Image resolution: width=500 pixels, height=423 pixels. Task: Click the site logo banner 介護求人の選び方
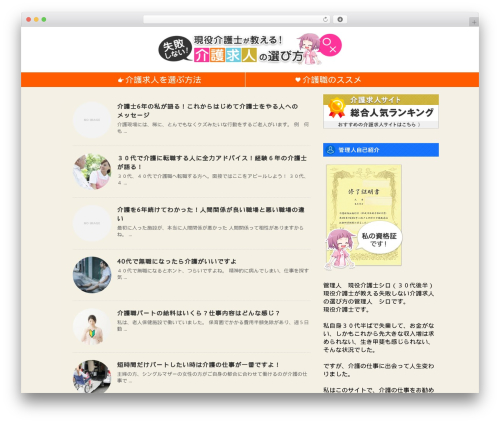click(x=250, y=49)
